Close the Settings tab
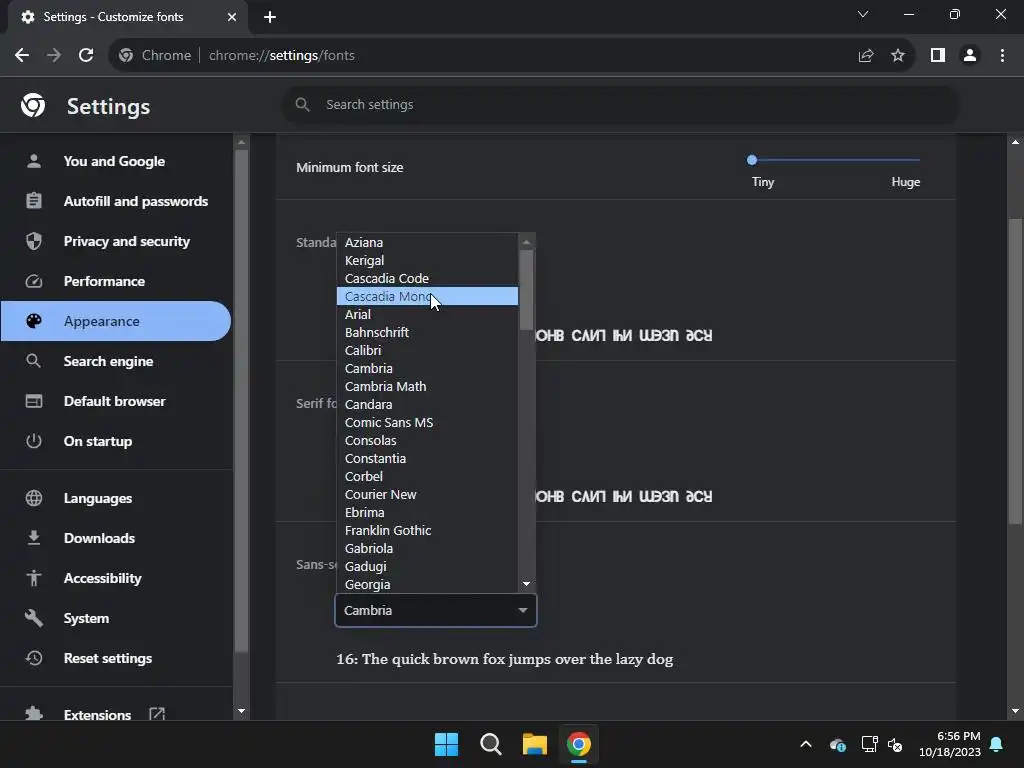Image resolution: width=1024 pixels, height=768 pixels. pyautogui.click(x=232, y=17)
